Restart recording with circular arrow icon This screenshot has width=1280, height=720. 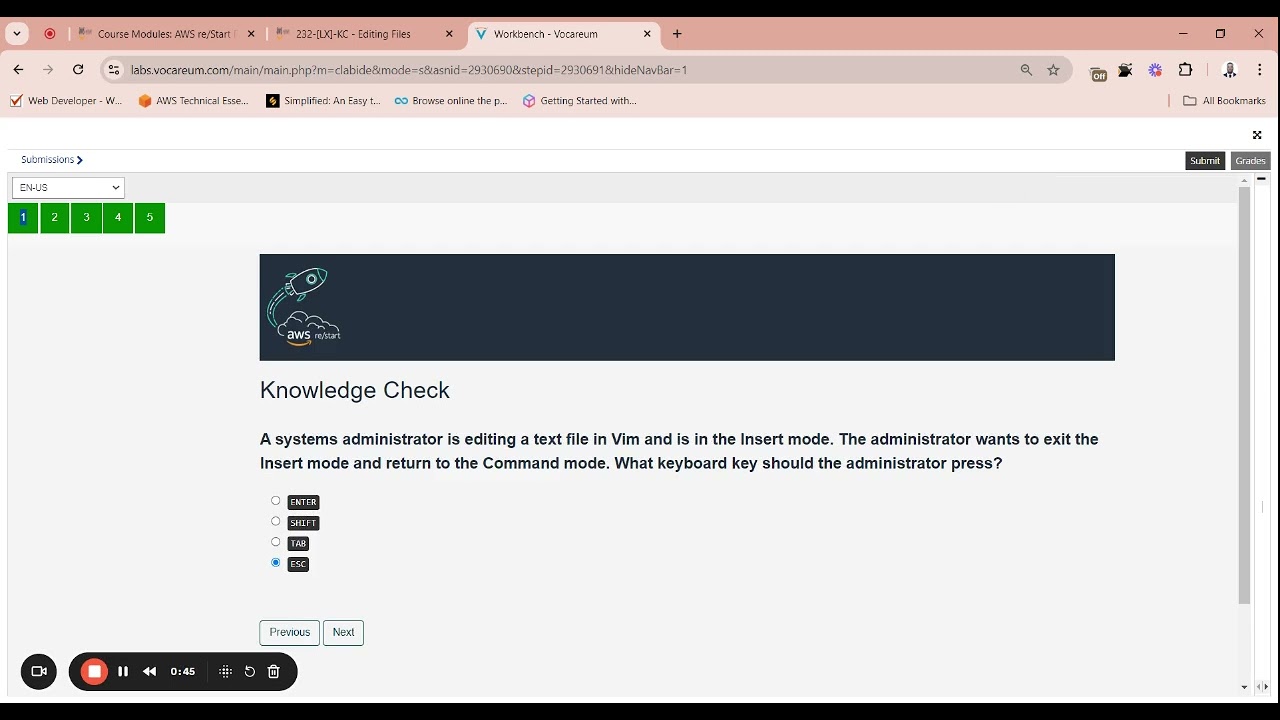[x=250, y=672]
